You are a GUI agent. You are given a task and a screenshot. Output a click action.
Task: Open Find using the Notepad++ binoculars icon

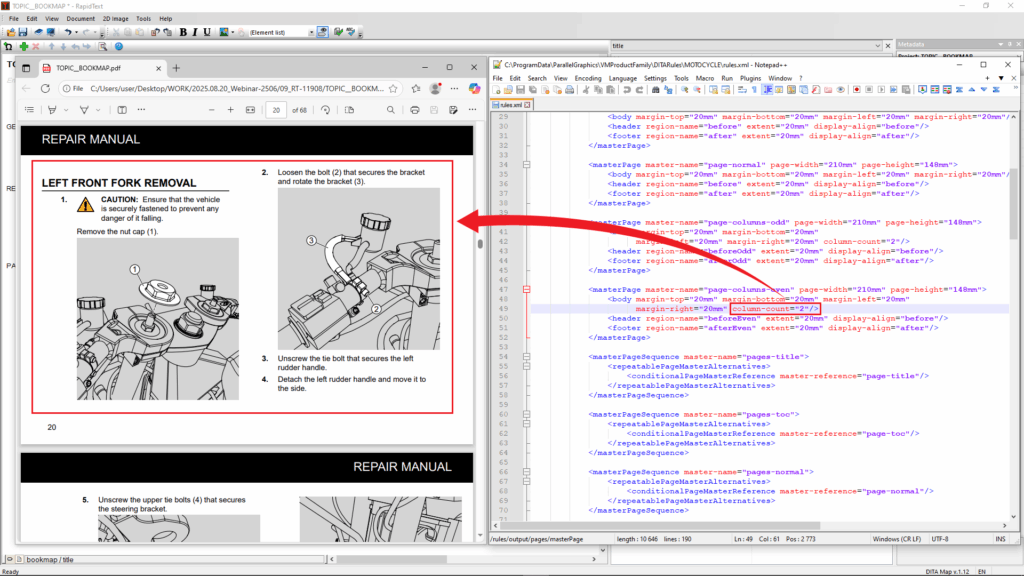(x=656, y=91)
